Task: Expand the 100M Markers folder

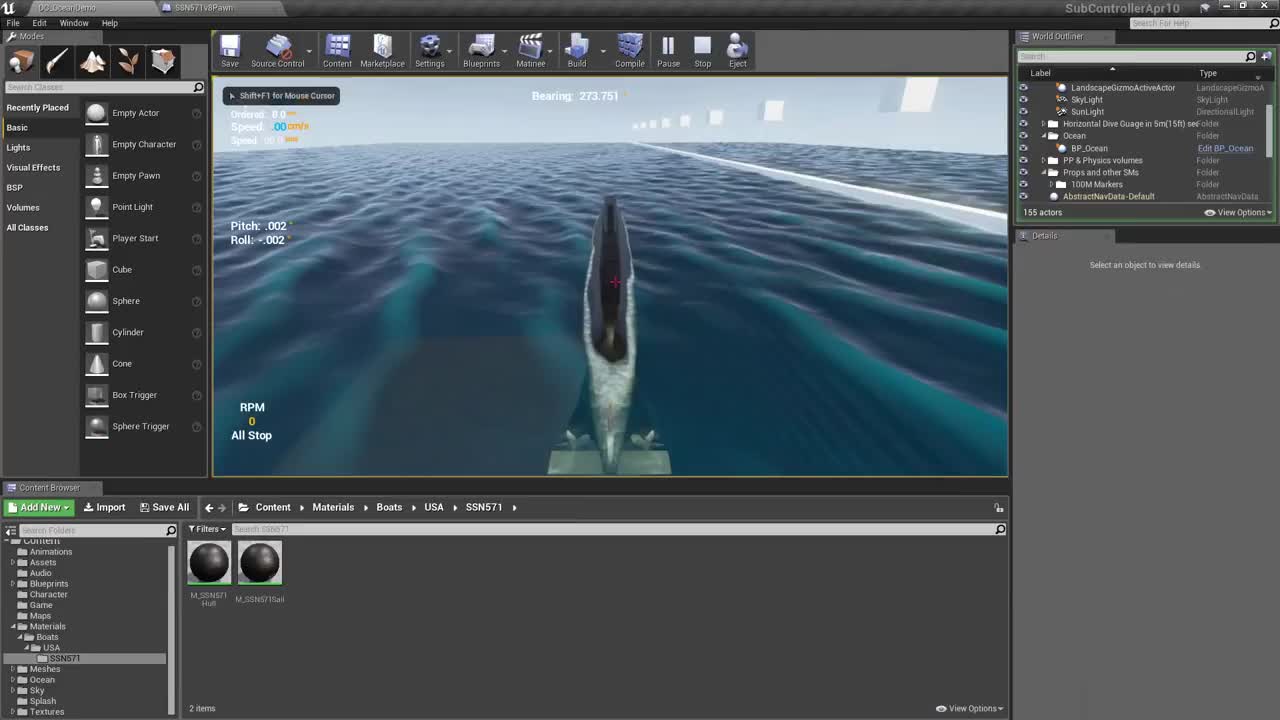Action: coord(1052,184)
